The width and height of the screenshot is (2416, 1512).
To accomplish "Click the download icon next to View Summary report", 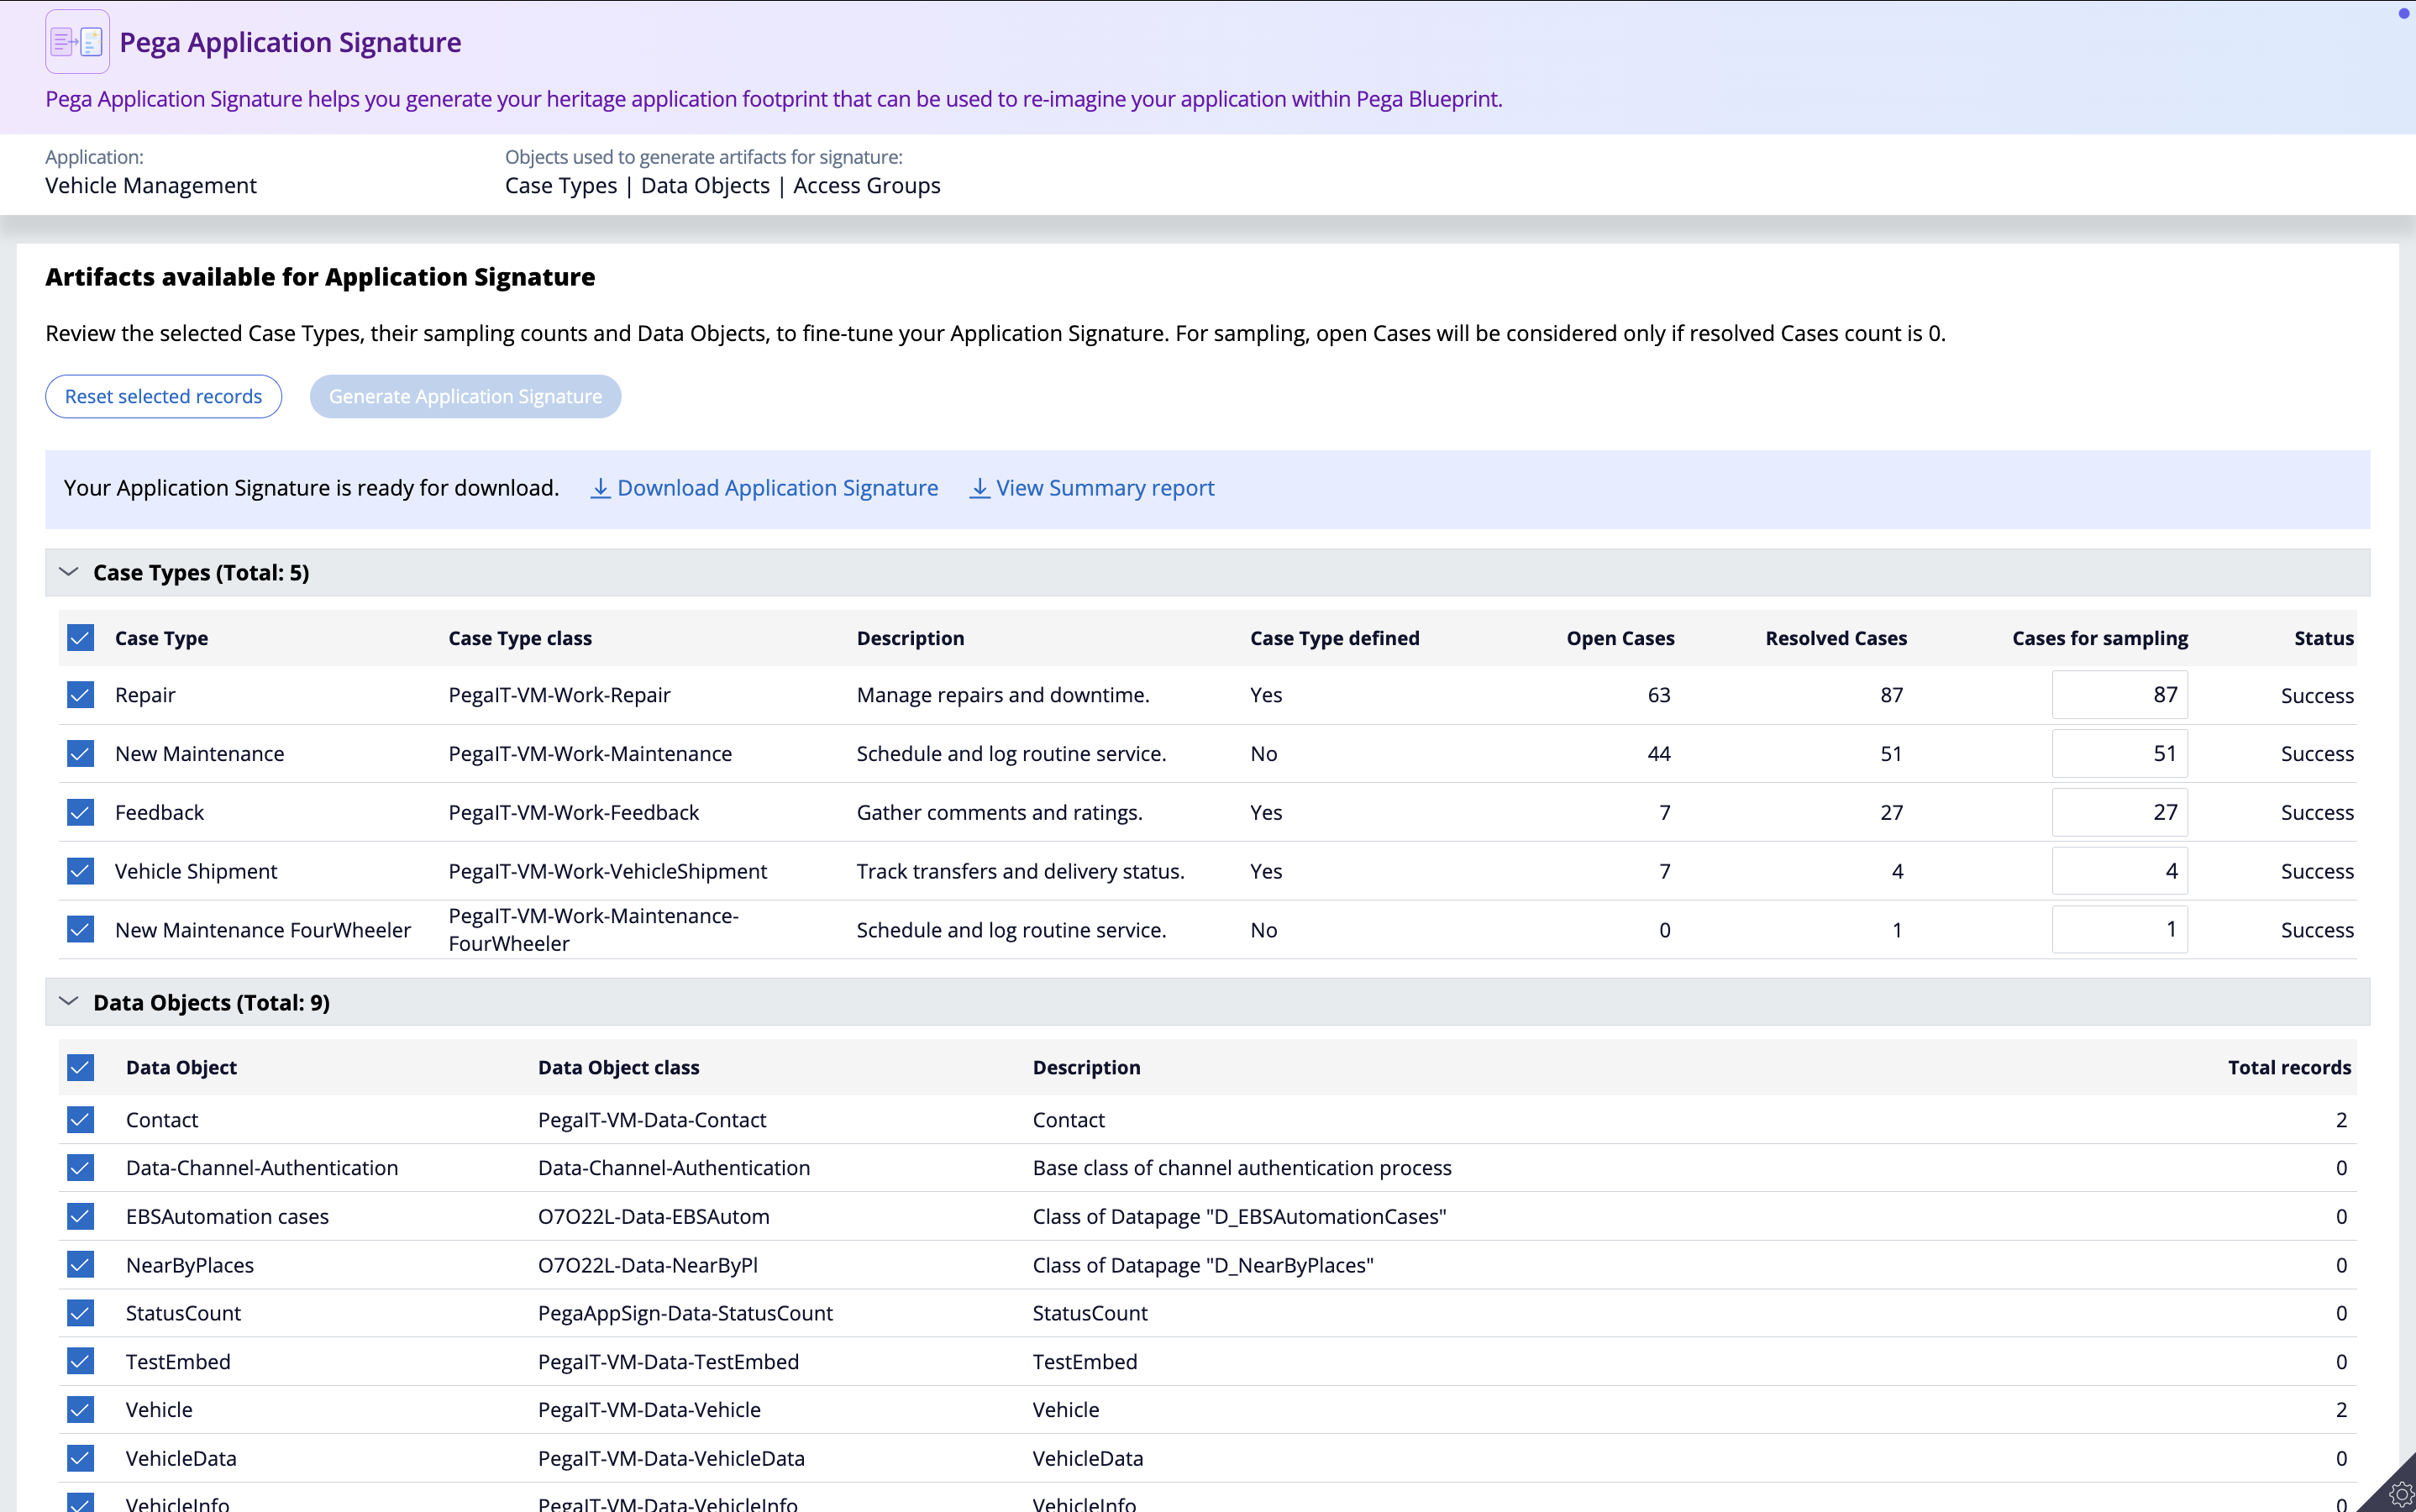I will pos(979,488).
